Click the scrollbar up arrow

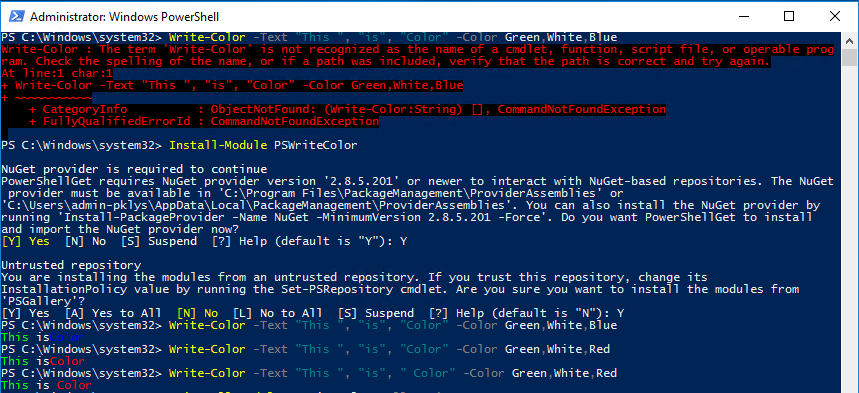click(850, 40)
